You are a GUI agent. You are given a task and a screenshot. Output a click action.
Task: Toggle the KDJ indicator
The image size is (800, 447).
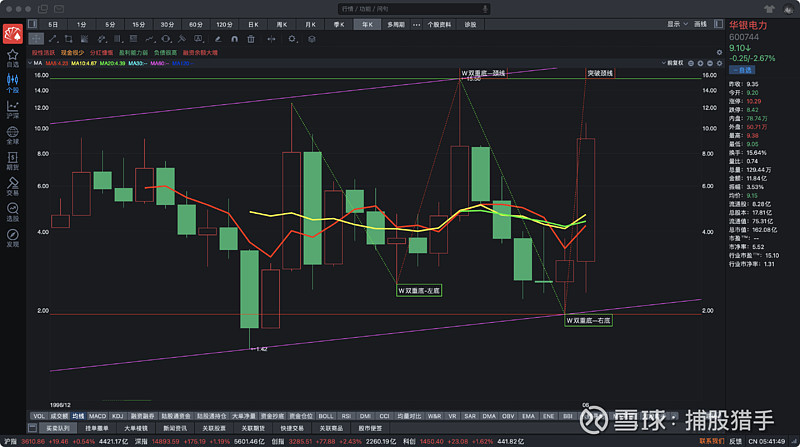(117, 416)
